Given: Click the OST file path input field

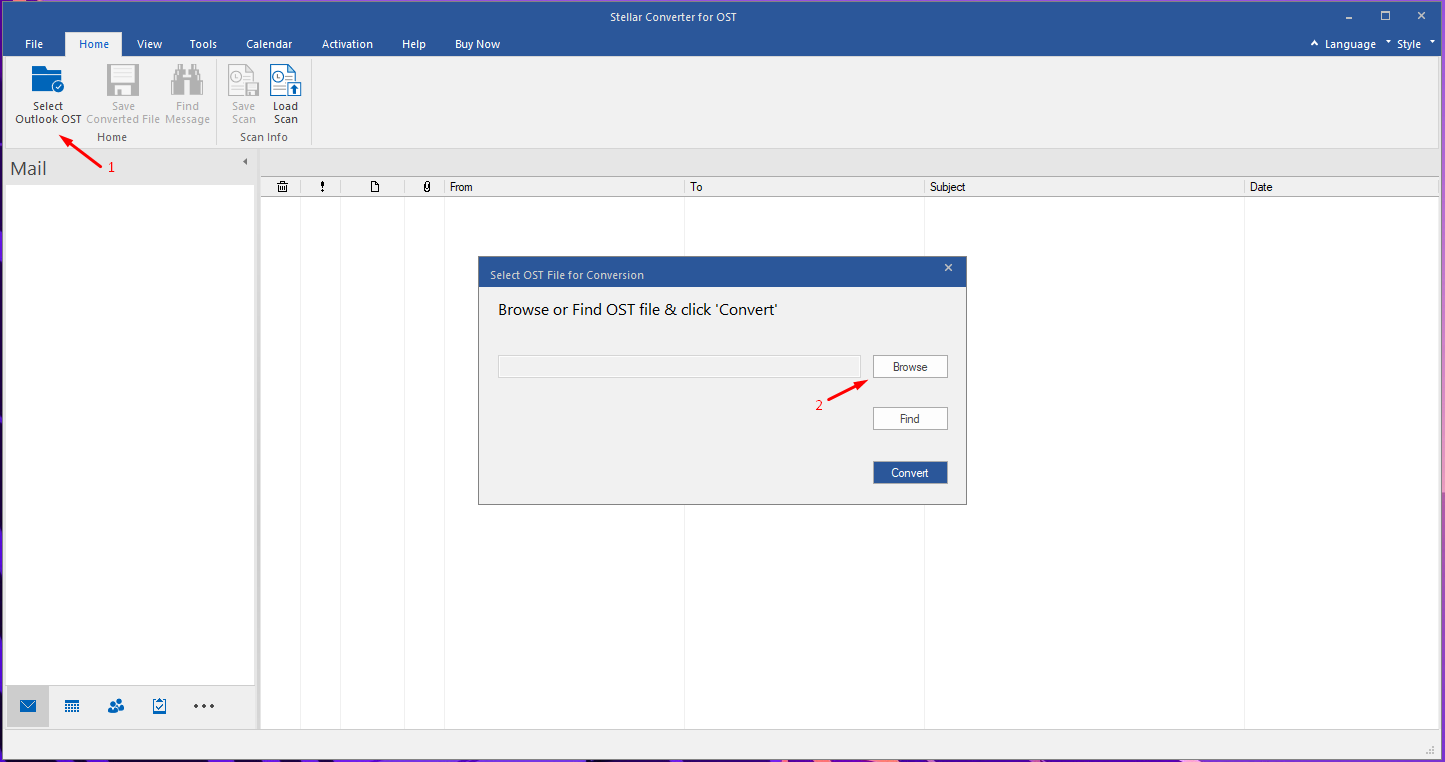Looking at the screenshot, I should [x=679, y=366].
